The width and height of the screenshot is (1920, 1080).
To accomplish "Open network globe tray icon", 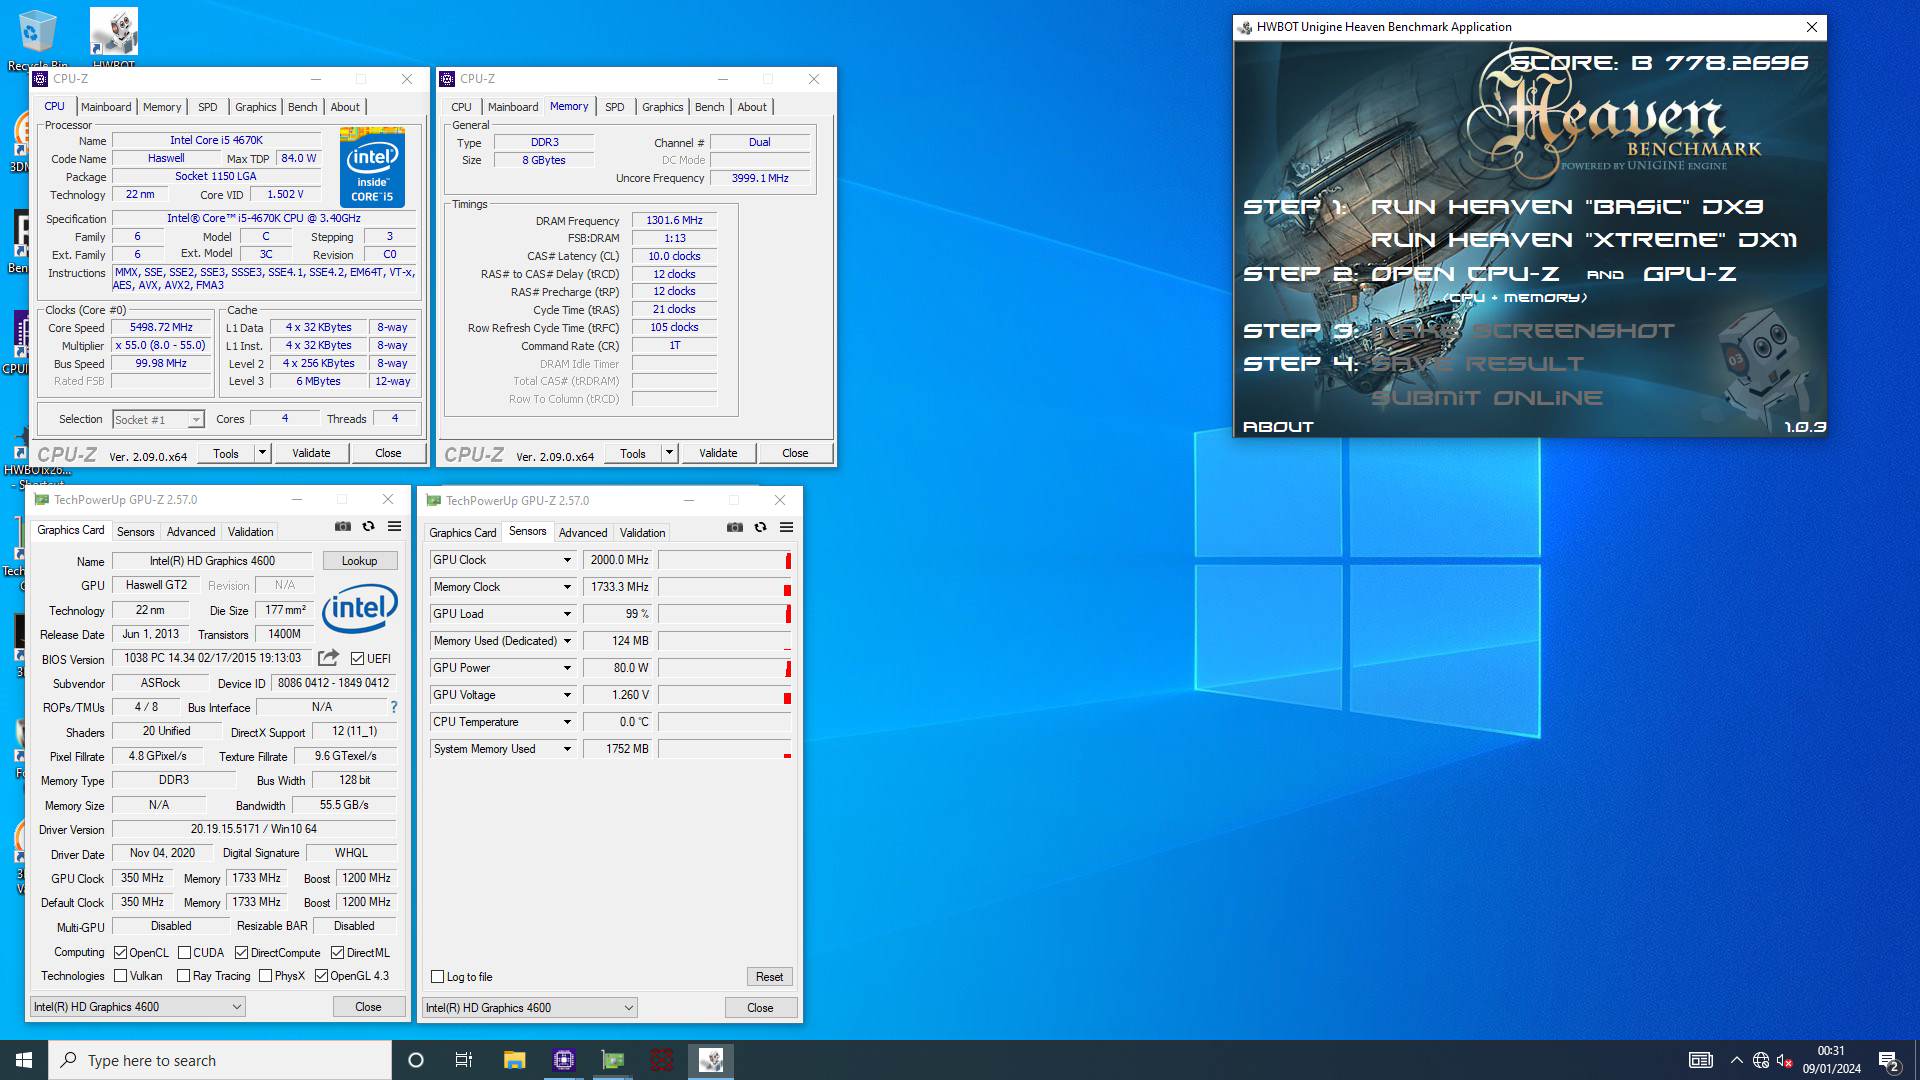I will click(1761, 1060).
